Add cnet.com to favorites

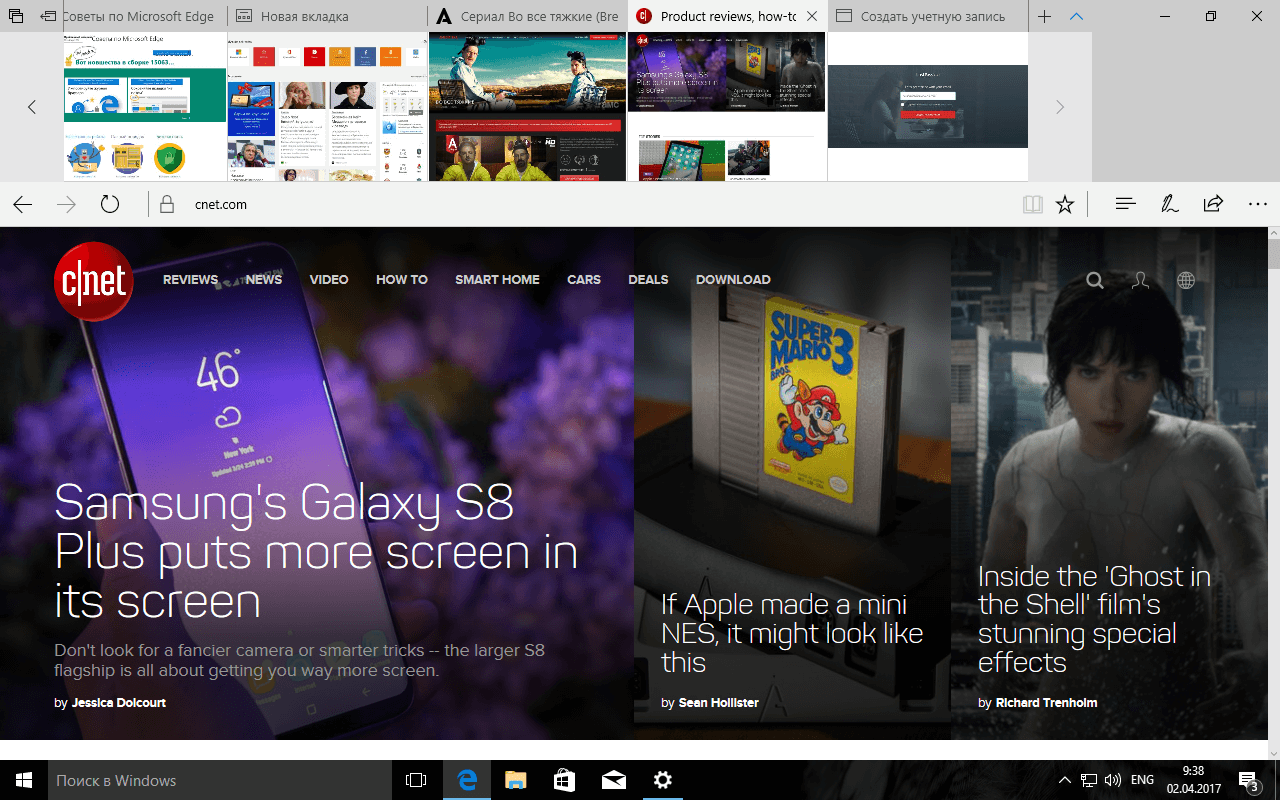(1065, 203)
